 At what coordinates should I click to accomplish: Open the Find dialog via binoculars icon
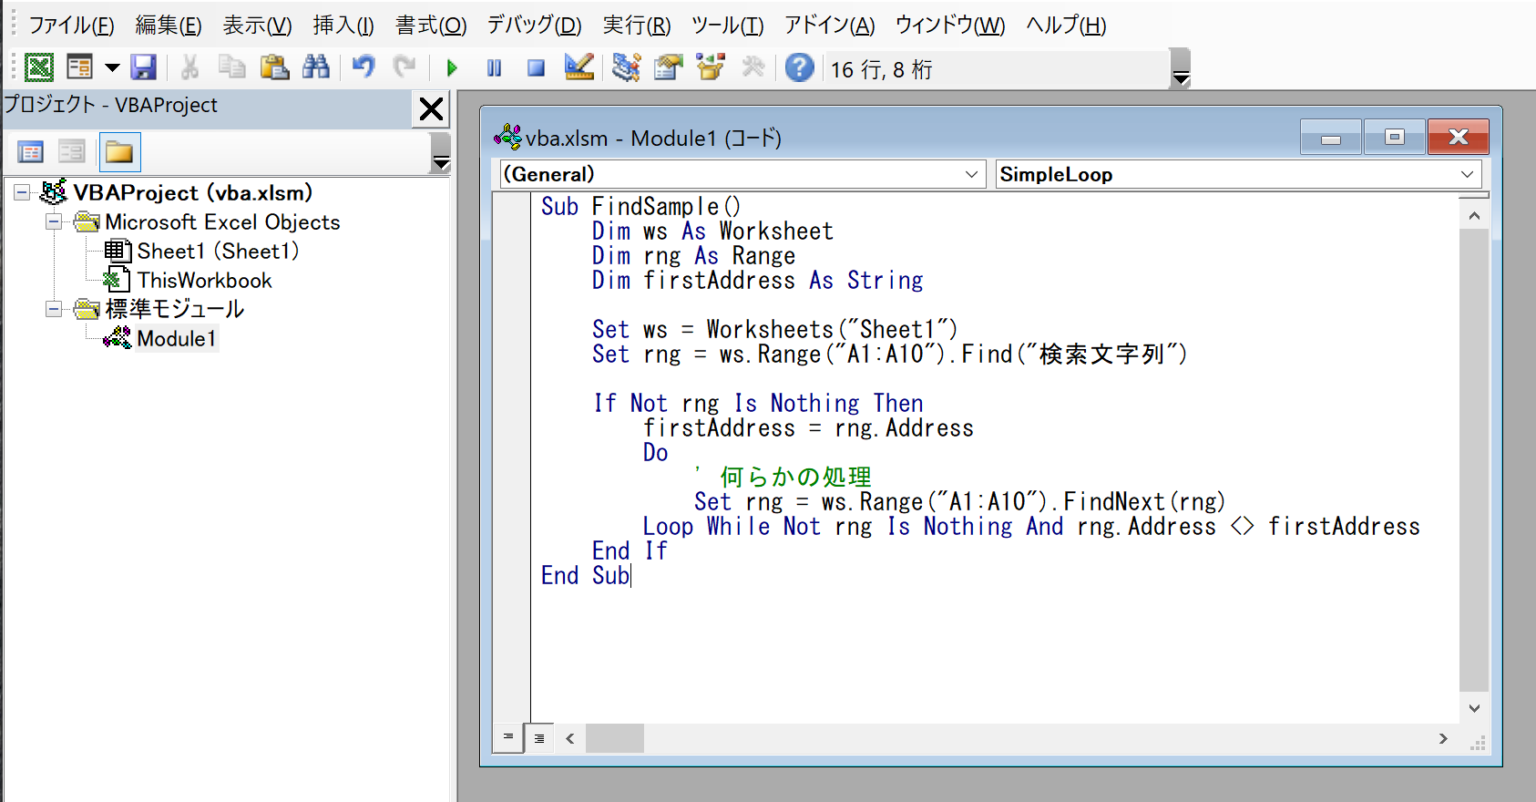click(317, 67)
